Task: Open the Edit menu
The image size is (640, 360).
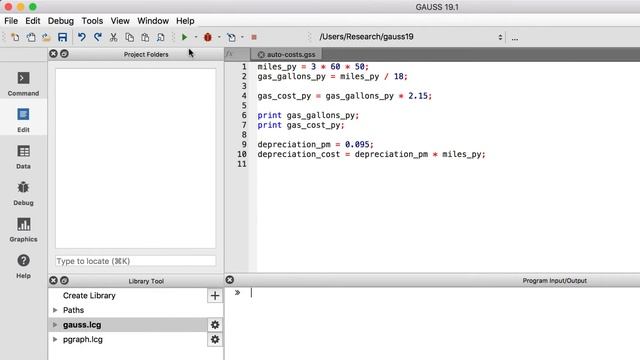Action: pos(33,21)
